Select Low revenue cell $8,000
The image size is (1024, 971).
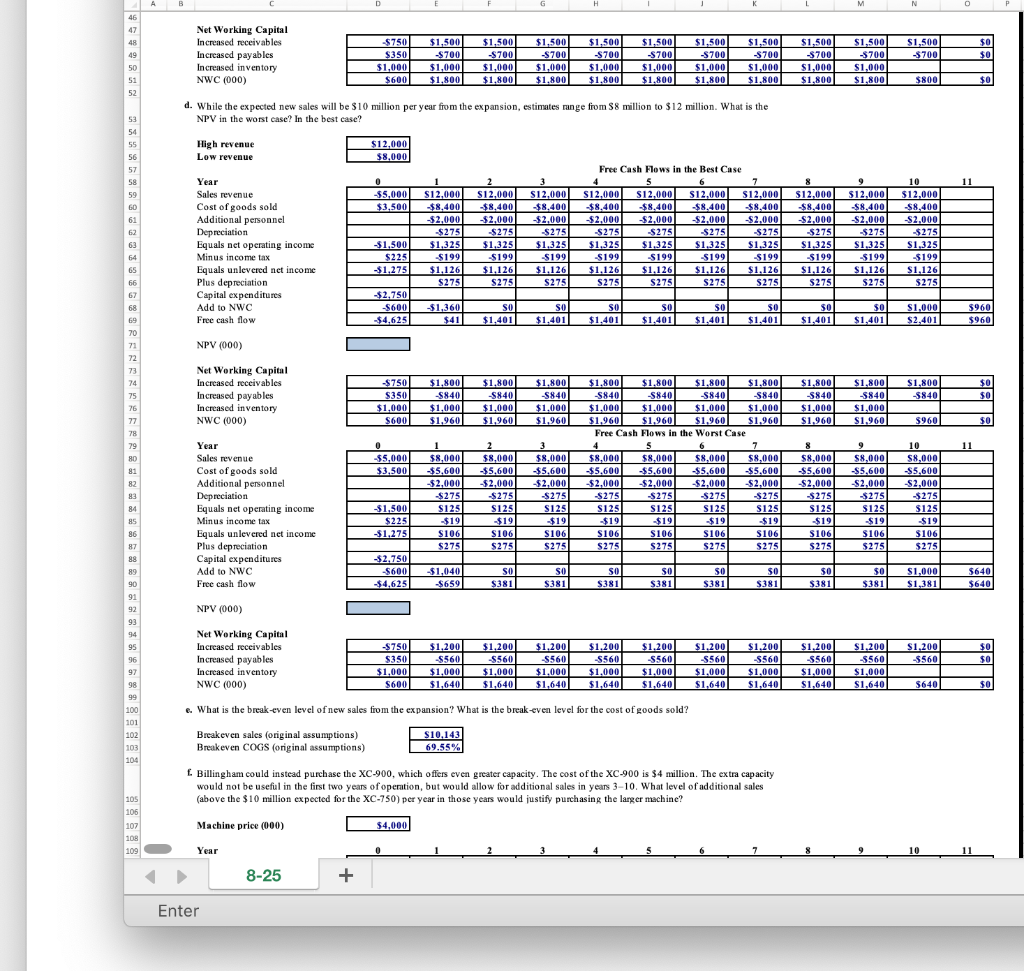pos(378,156)
